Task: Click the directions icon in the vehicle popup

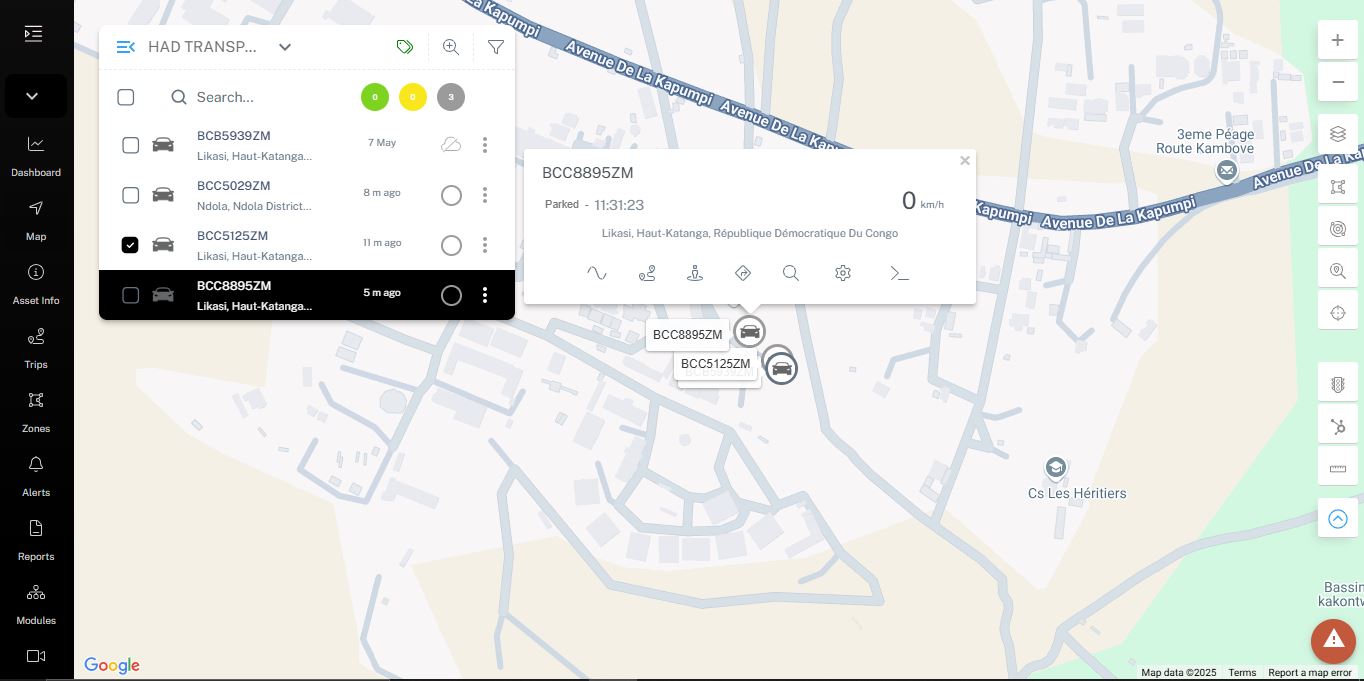Action: [x=743, y=273]
